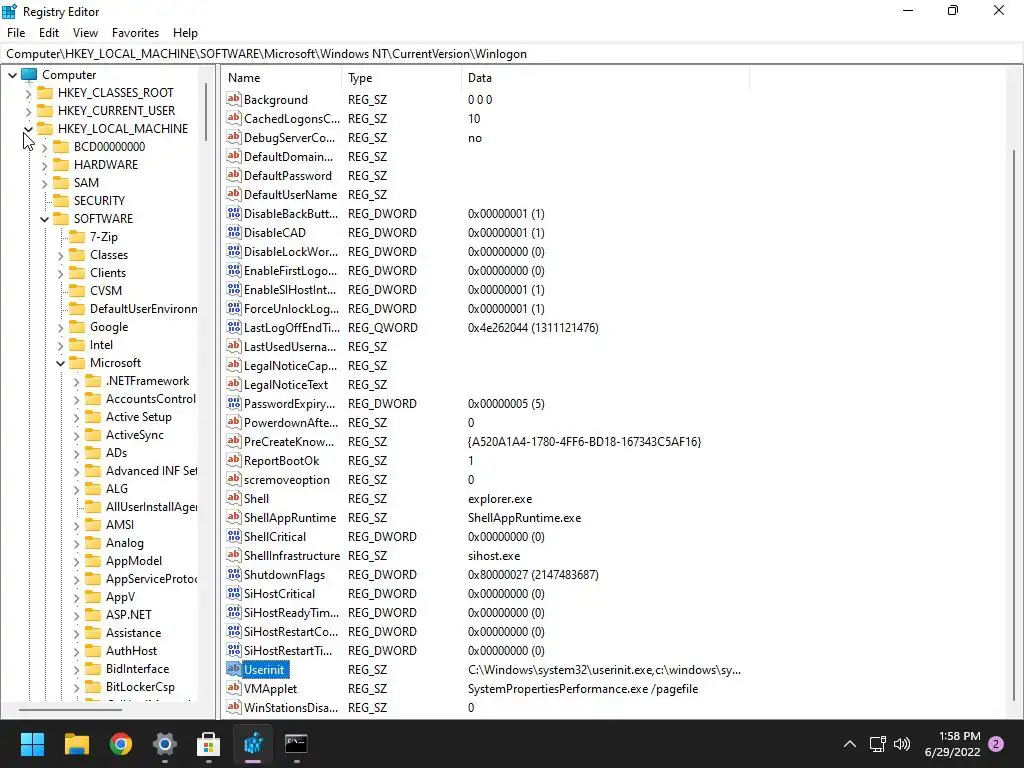1024x768 pixels.
Task: Click the LastLogOffEndTi QWORD value icon
Action: click(x=234, y=327)
